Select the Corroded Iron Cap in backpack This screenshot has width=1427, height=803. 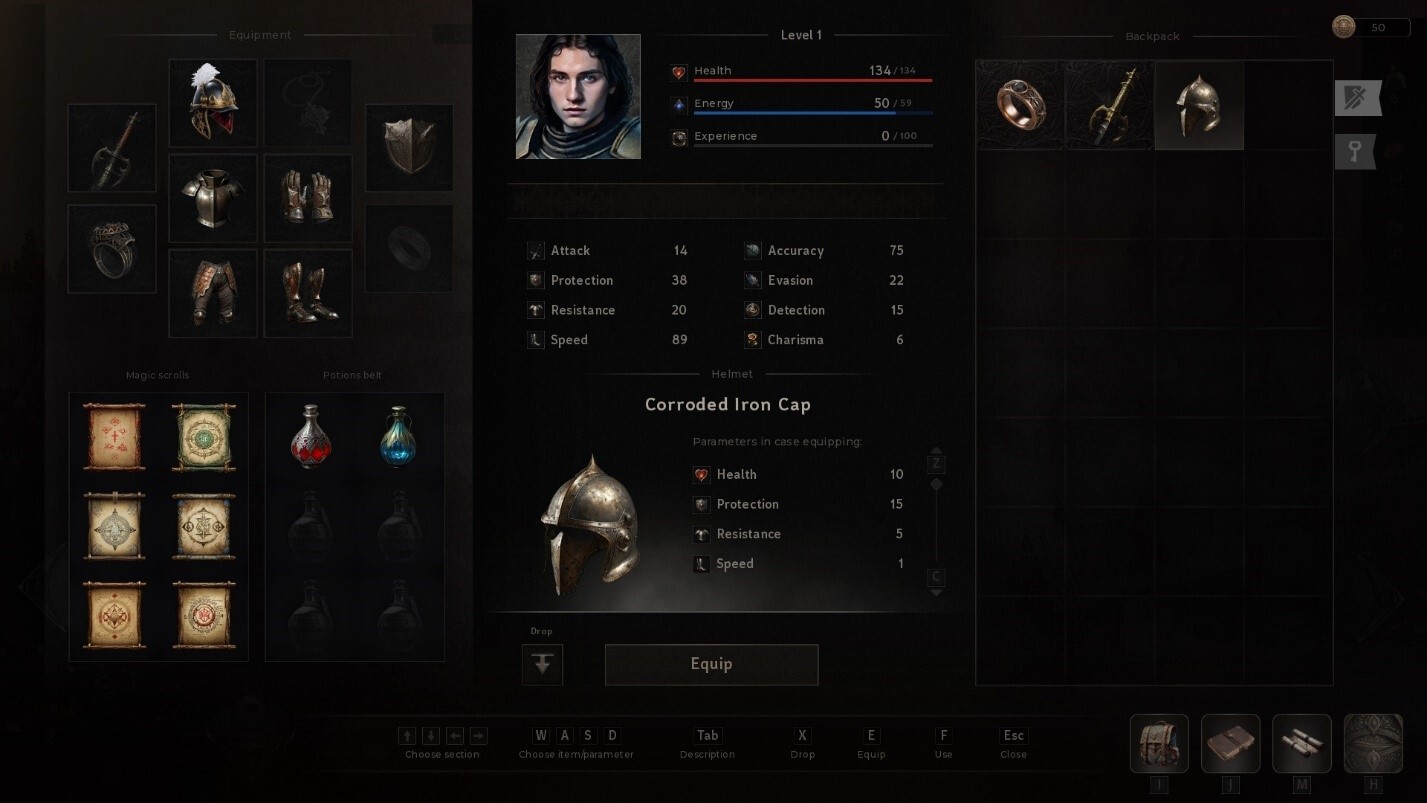coord(1199,105)
